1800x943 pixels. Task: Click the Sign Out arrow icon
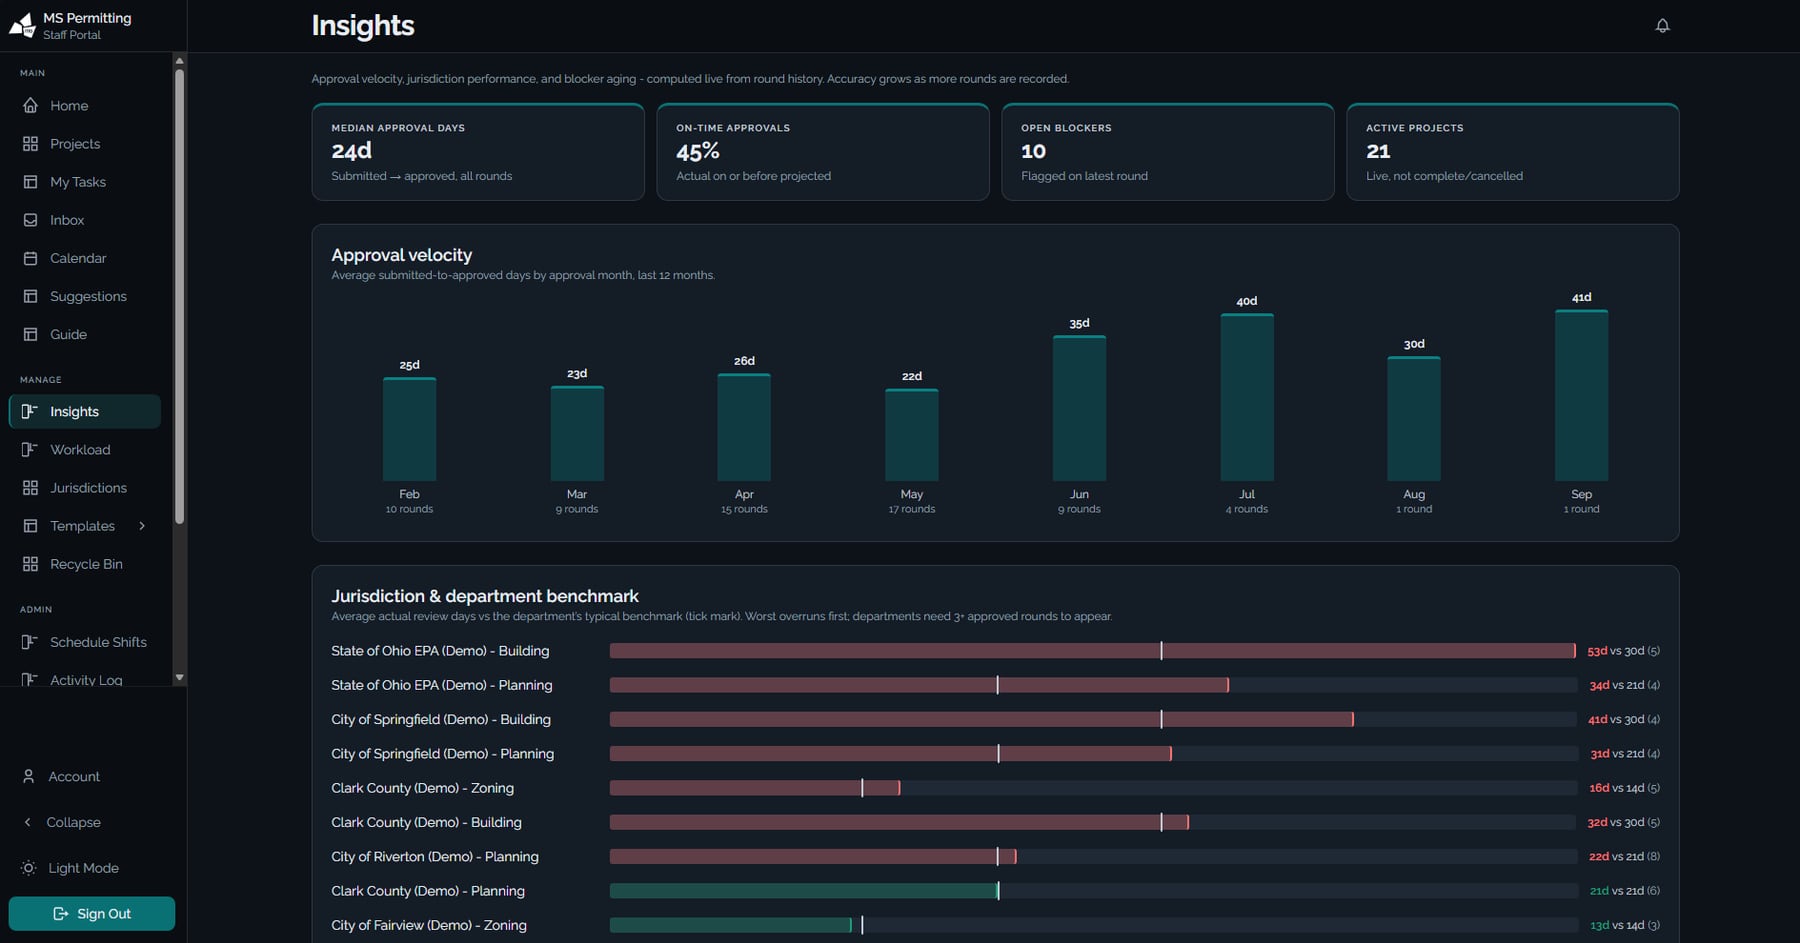point(61,914)
